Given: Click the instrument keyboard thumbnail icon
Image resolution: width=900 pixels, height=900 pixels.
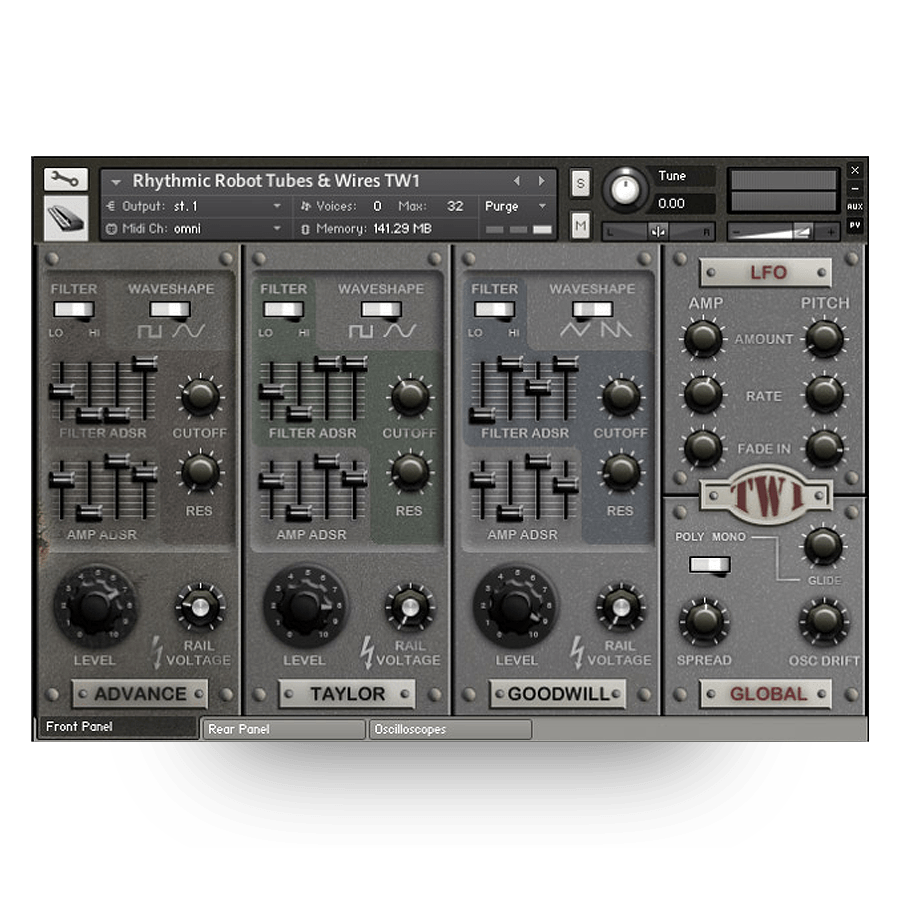Looking at the screenshot, I should [66, 218].
